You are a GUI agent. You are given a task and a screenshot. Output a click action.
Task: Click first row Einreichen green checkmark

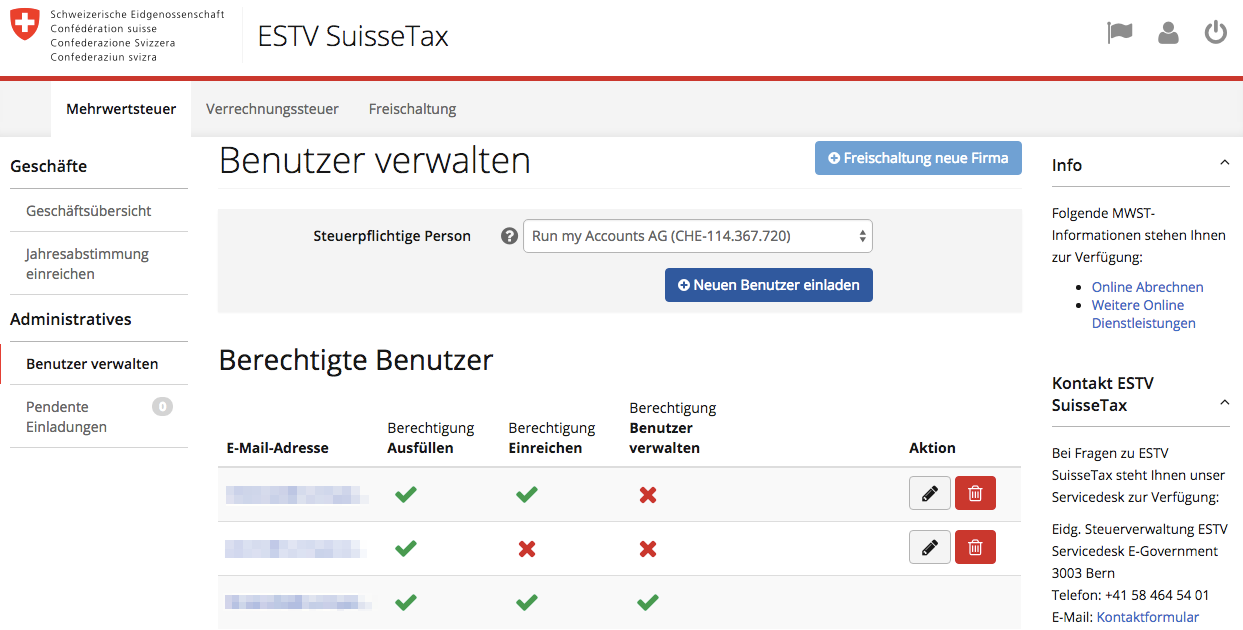pos(526,494)
